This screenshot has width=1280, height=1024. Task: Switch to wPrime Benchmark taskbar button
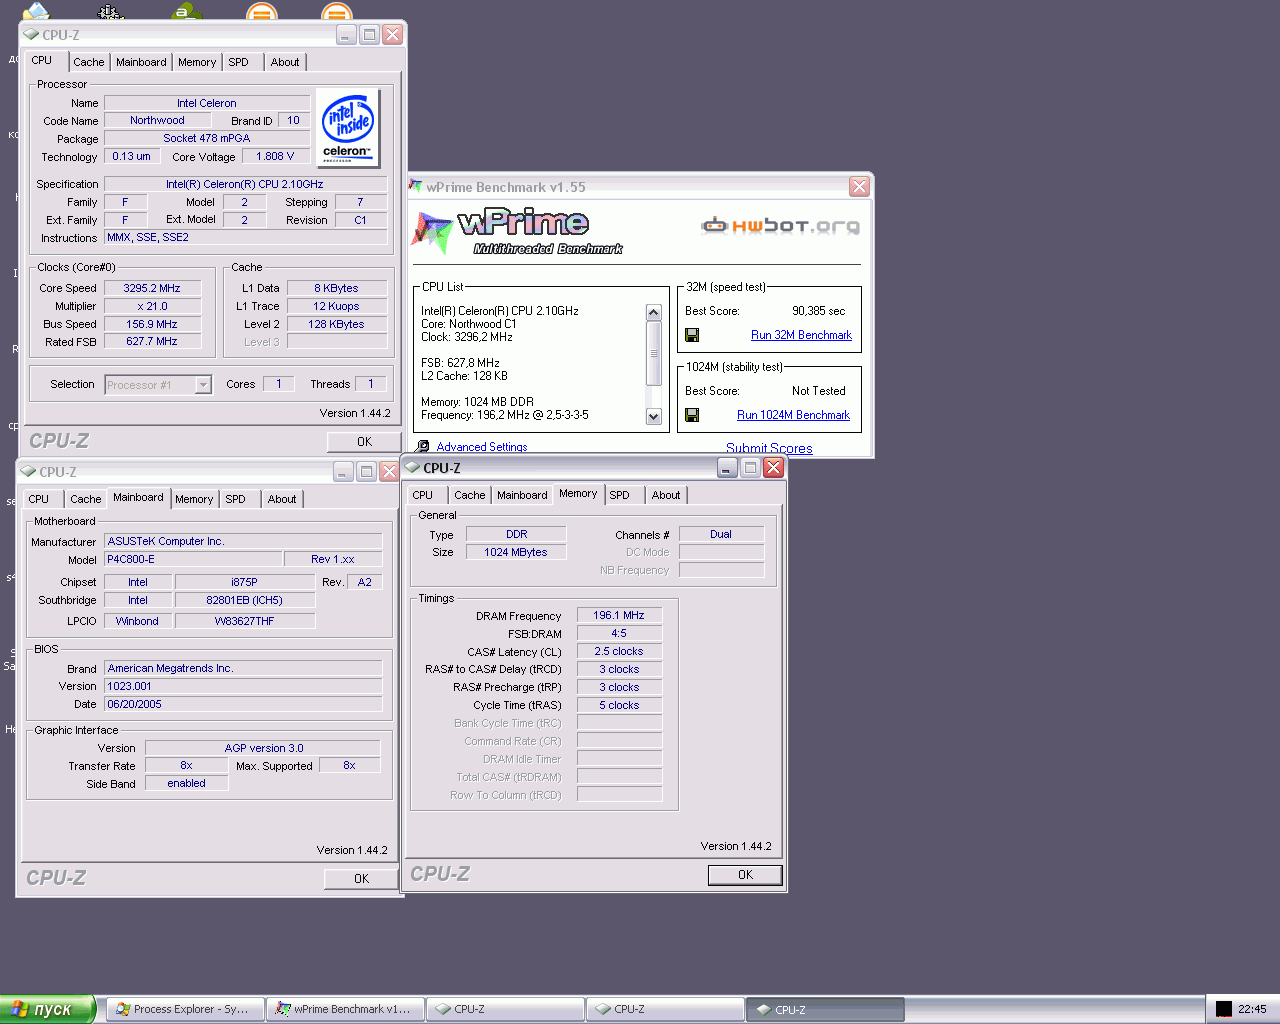point(345,1009)
